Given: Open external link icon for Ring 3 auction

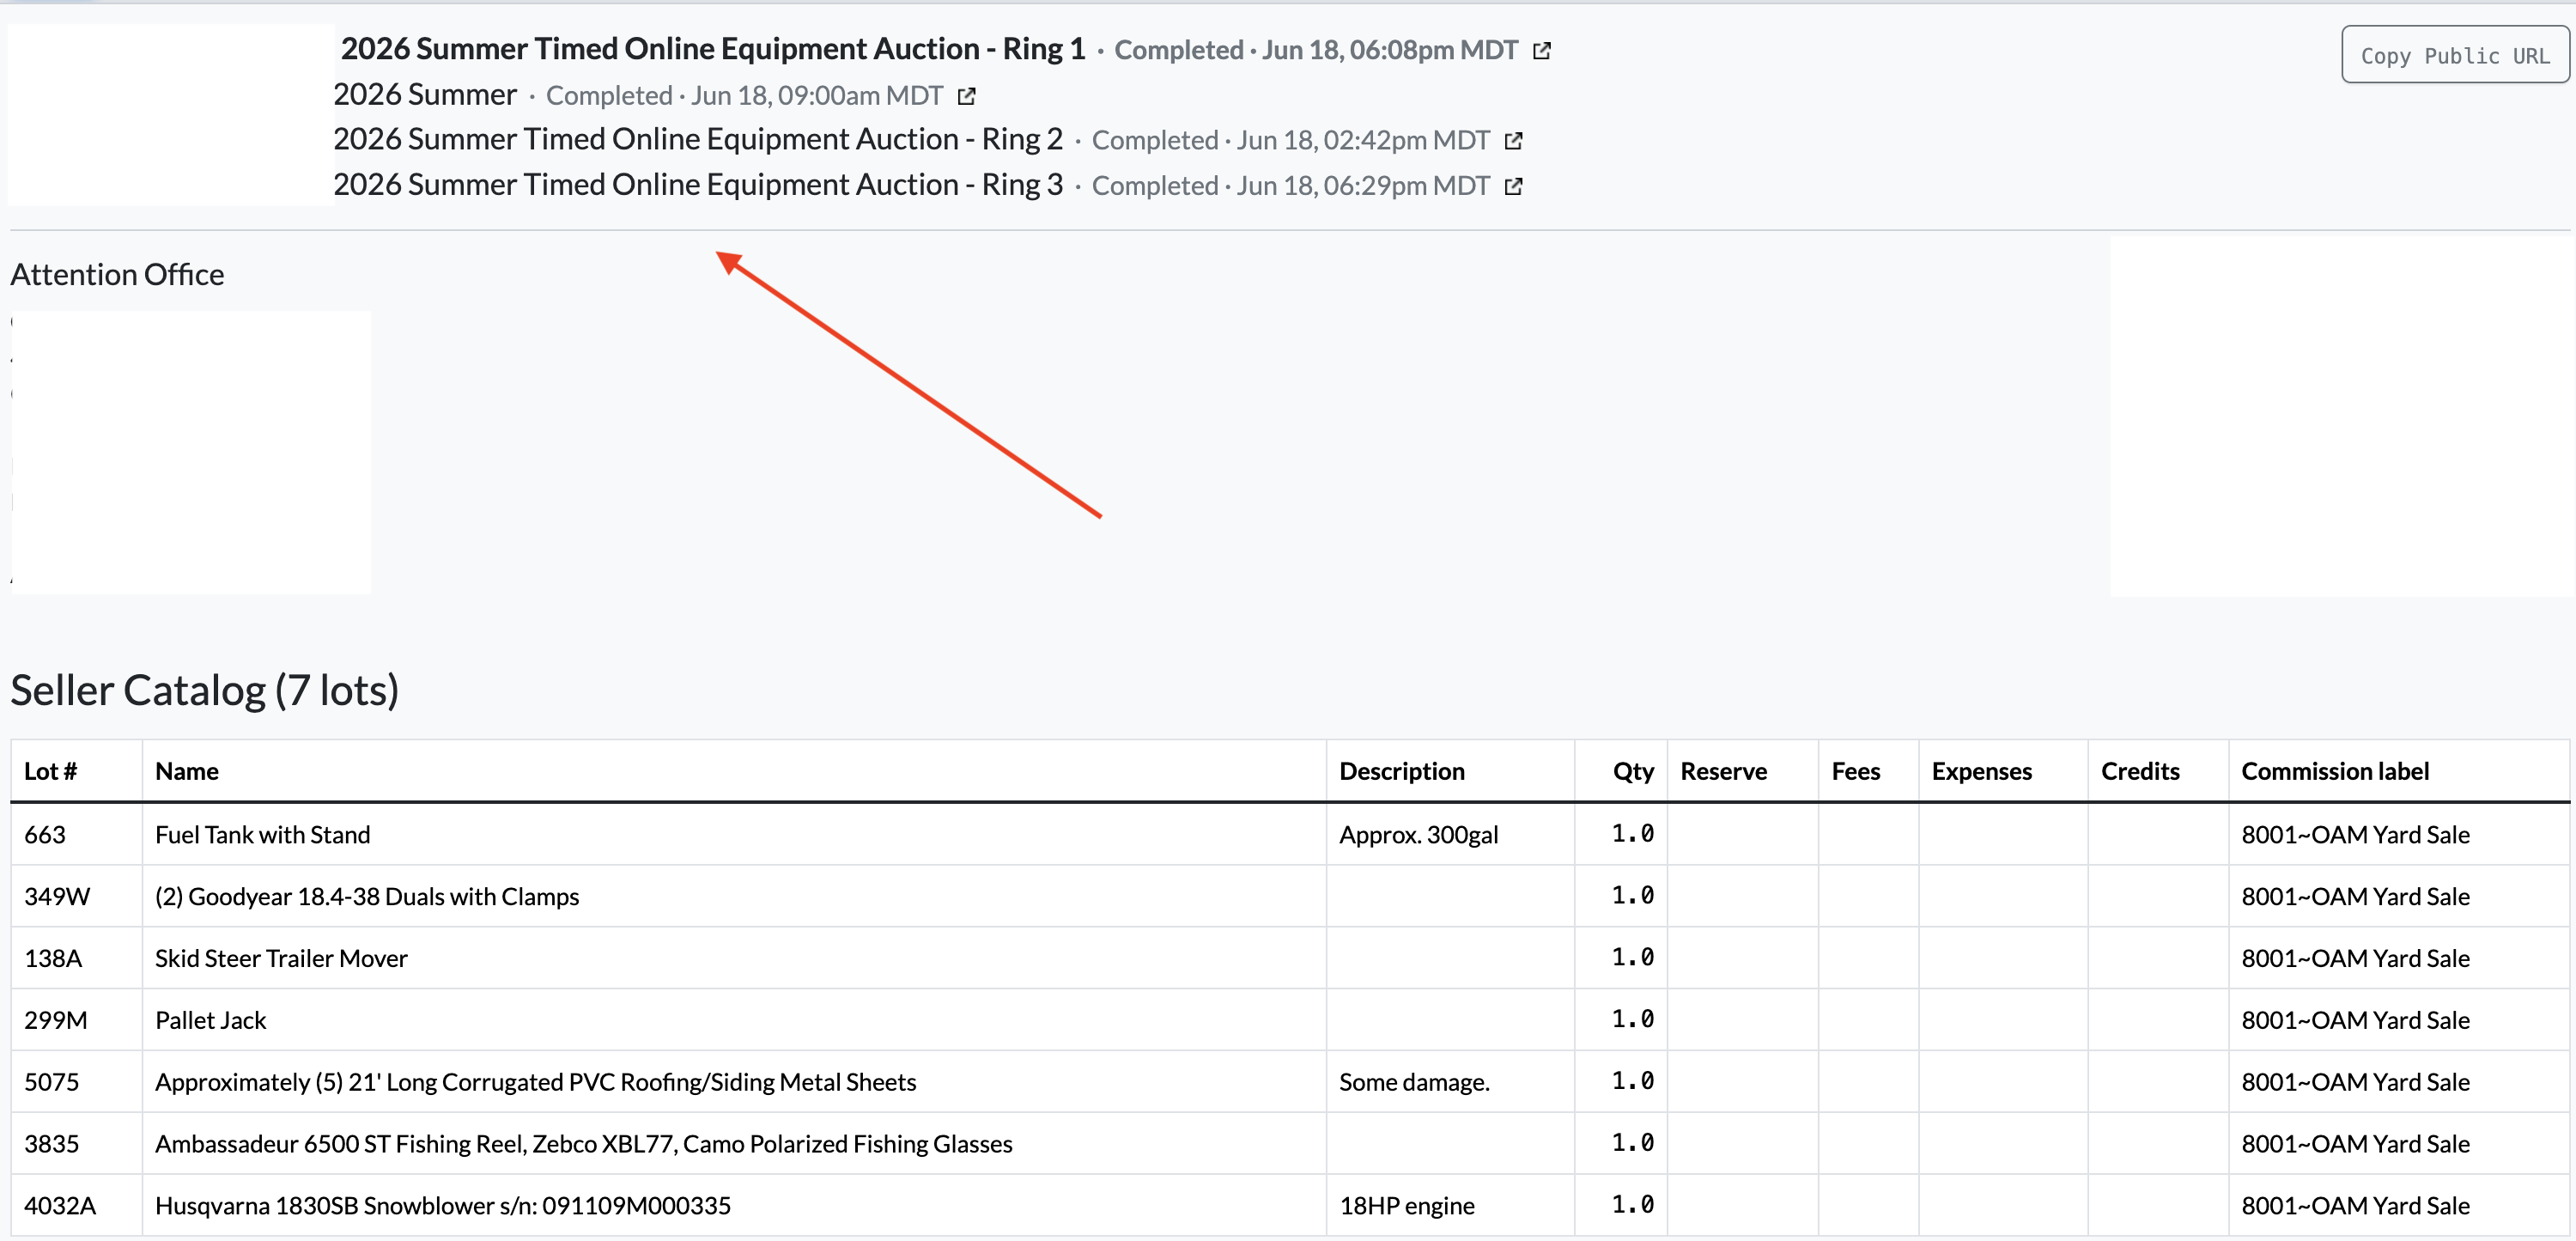Looking at the screenshot, I should click(1513, 186).
